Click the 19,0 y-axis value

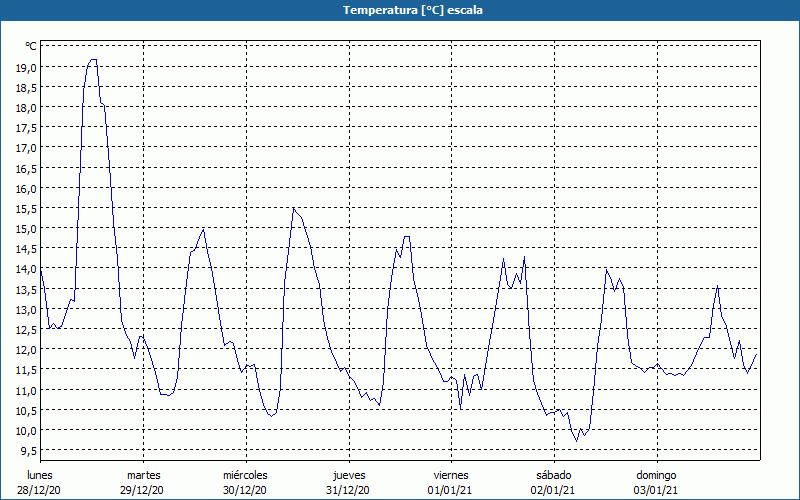pos(27,67)
